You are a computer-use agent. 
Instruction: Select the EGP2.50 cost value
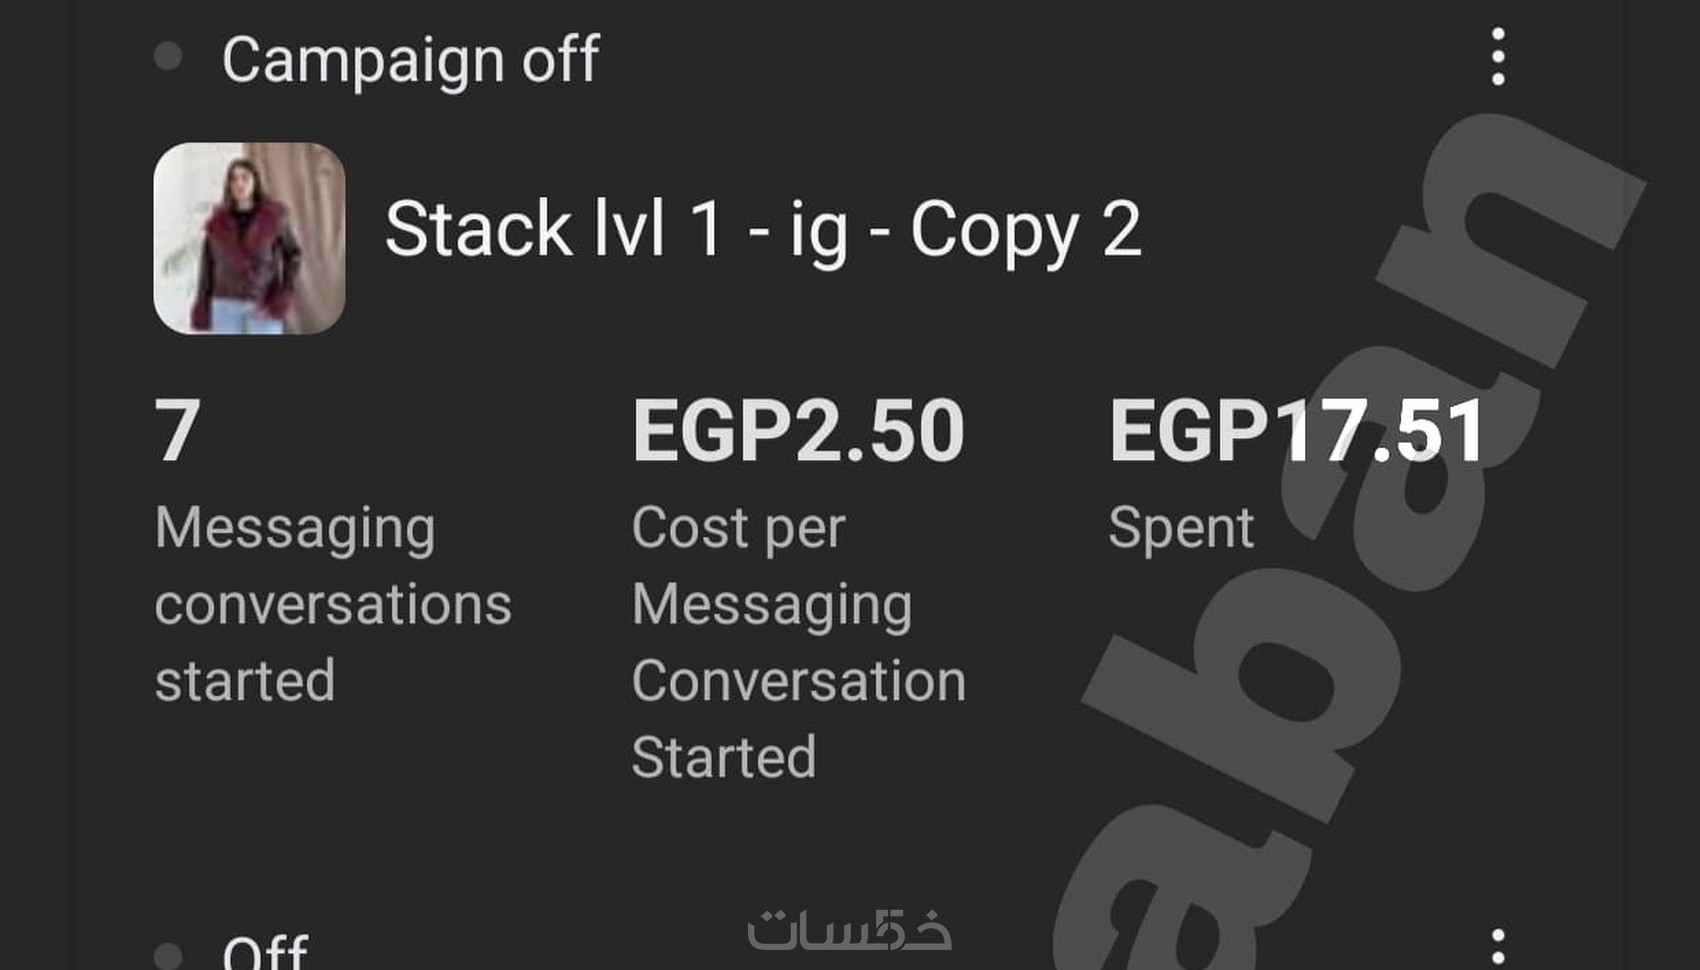coord(798,431)
